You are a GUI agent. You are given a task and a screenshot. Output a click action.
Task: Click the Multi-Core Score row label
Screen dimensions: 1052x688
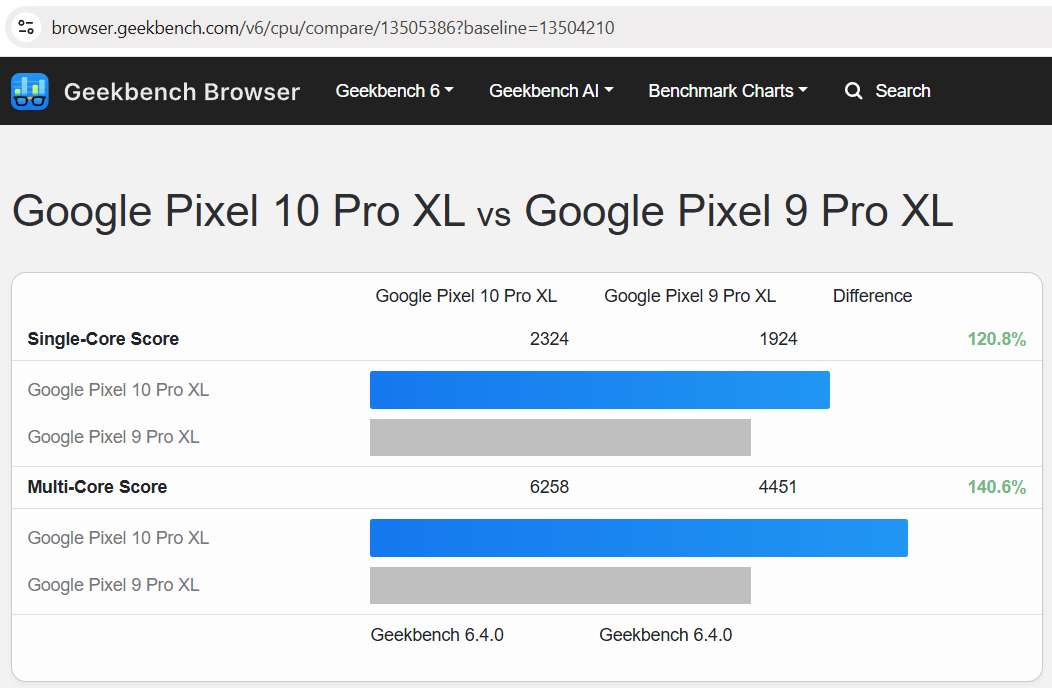coord(97,487)
